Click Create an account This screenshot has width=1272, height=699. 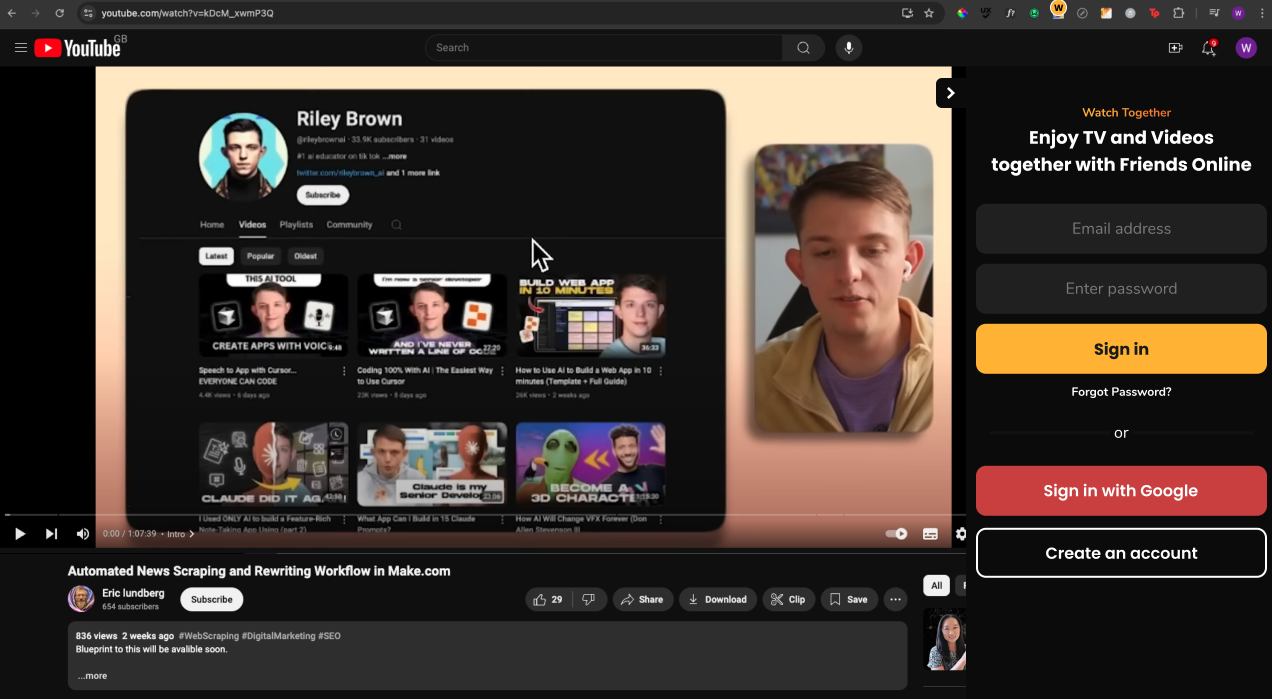tap(1121, 553)
